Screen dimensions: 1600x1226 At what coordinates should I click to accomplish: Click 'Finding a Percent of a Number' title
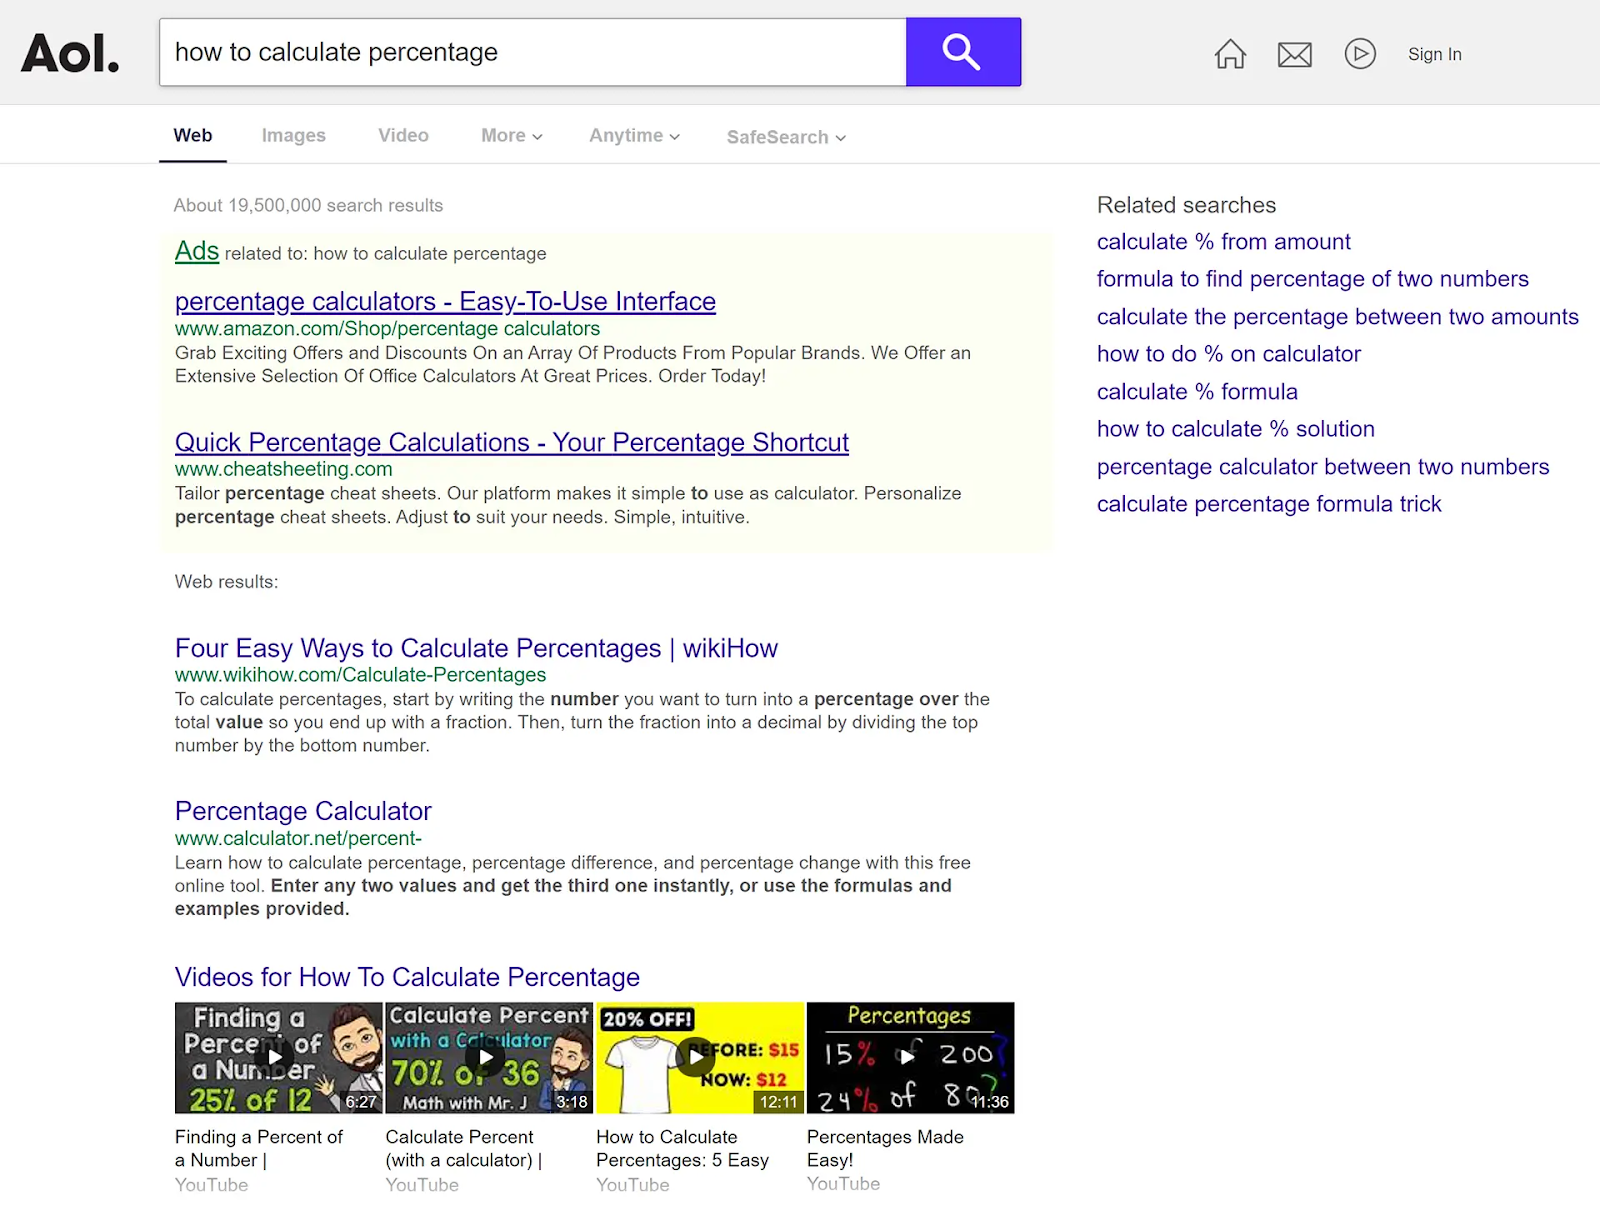pos(258,1148)
